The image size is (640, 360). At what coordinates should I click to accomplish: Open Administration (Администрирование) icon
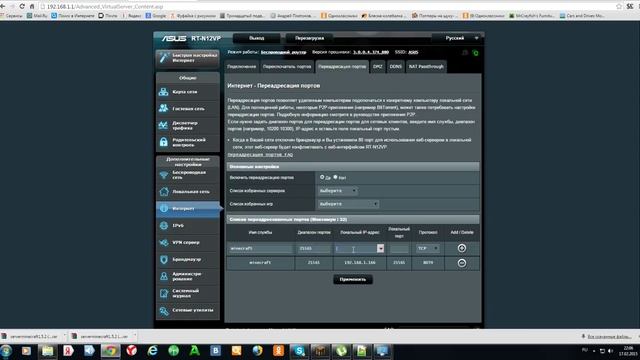(x=164, y=276)
